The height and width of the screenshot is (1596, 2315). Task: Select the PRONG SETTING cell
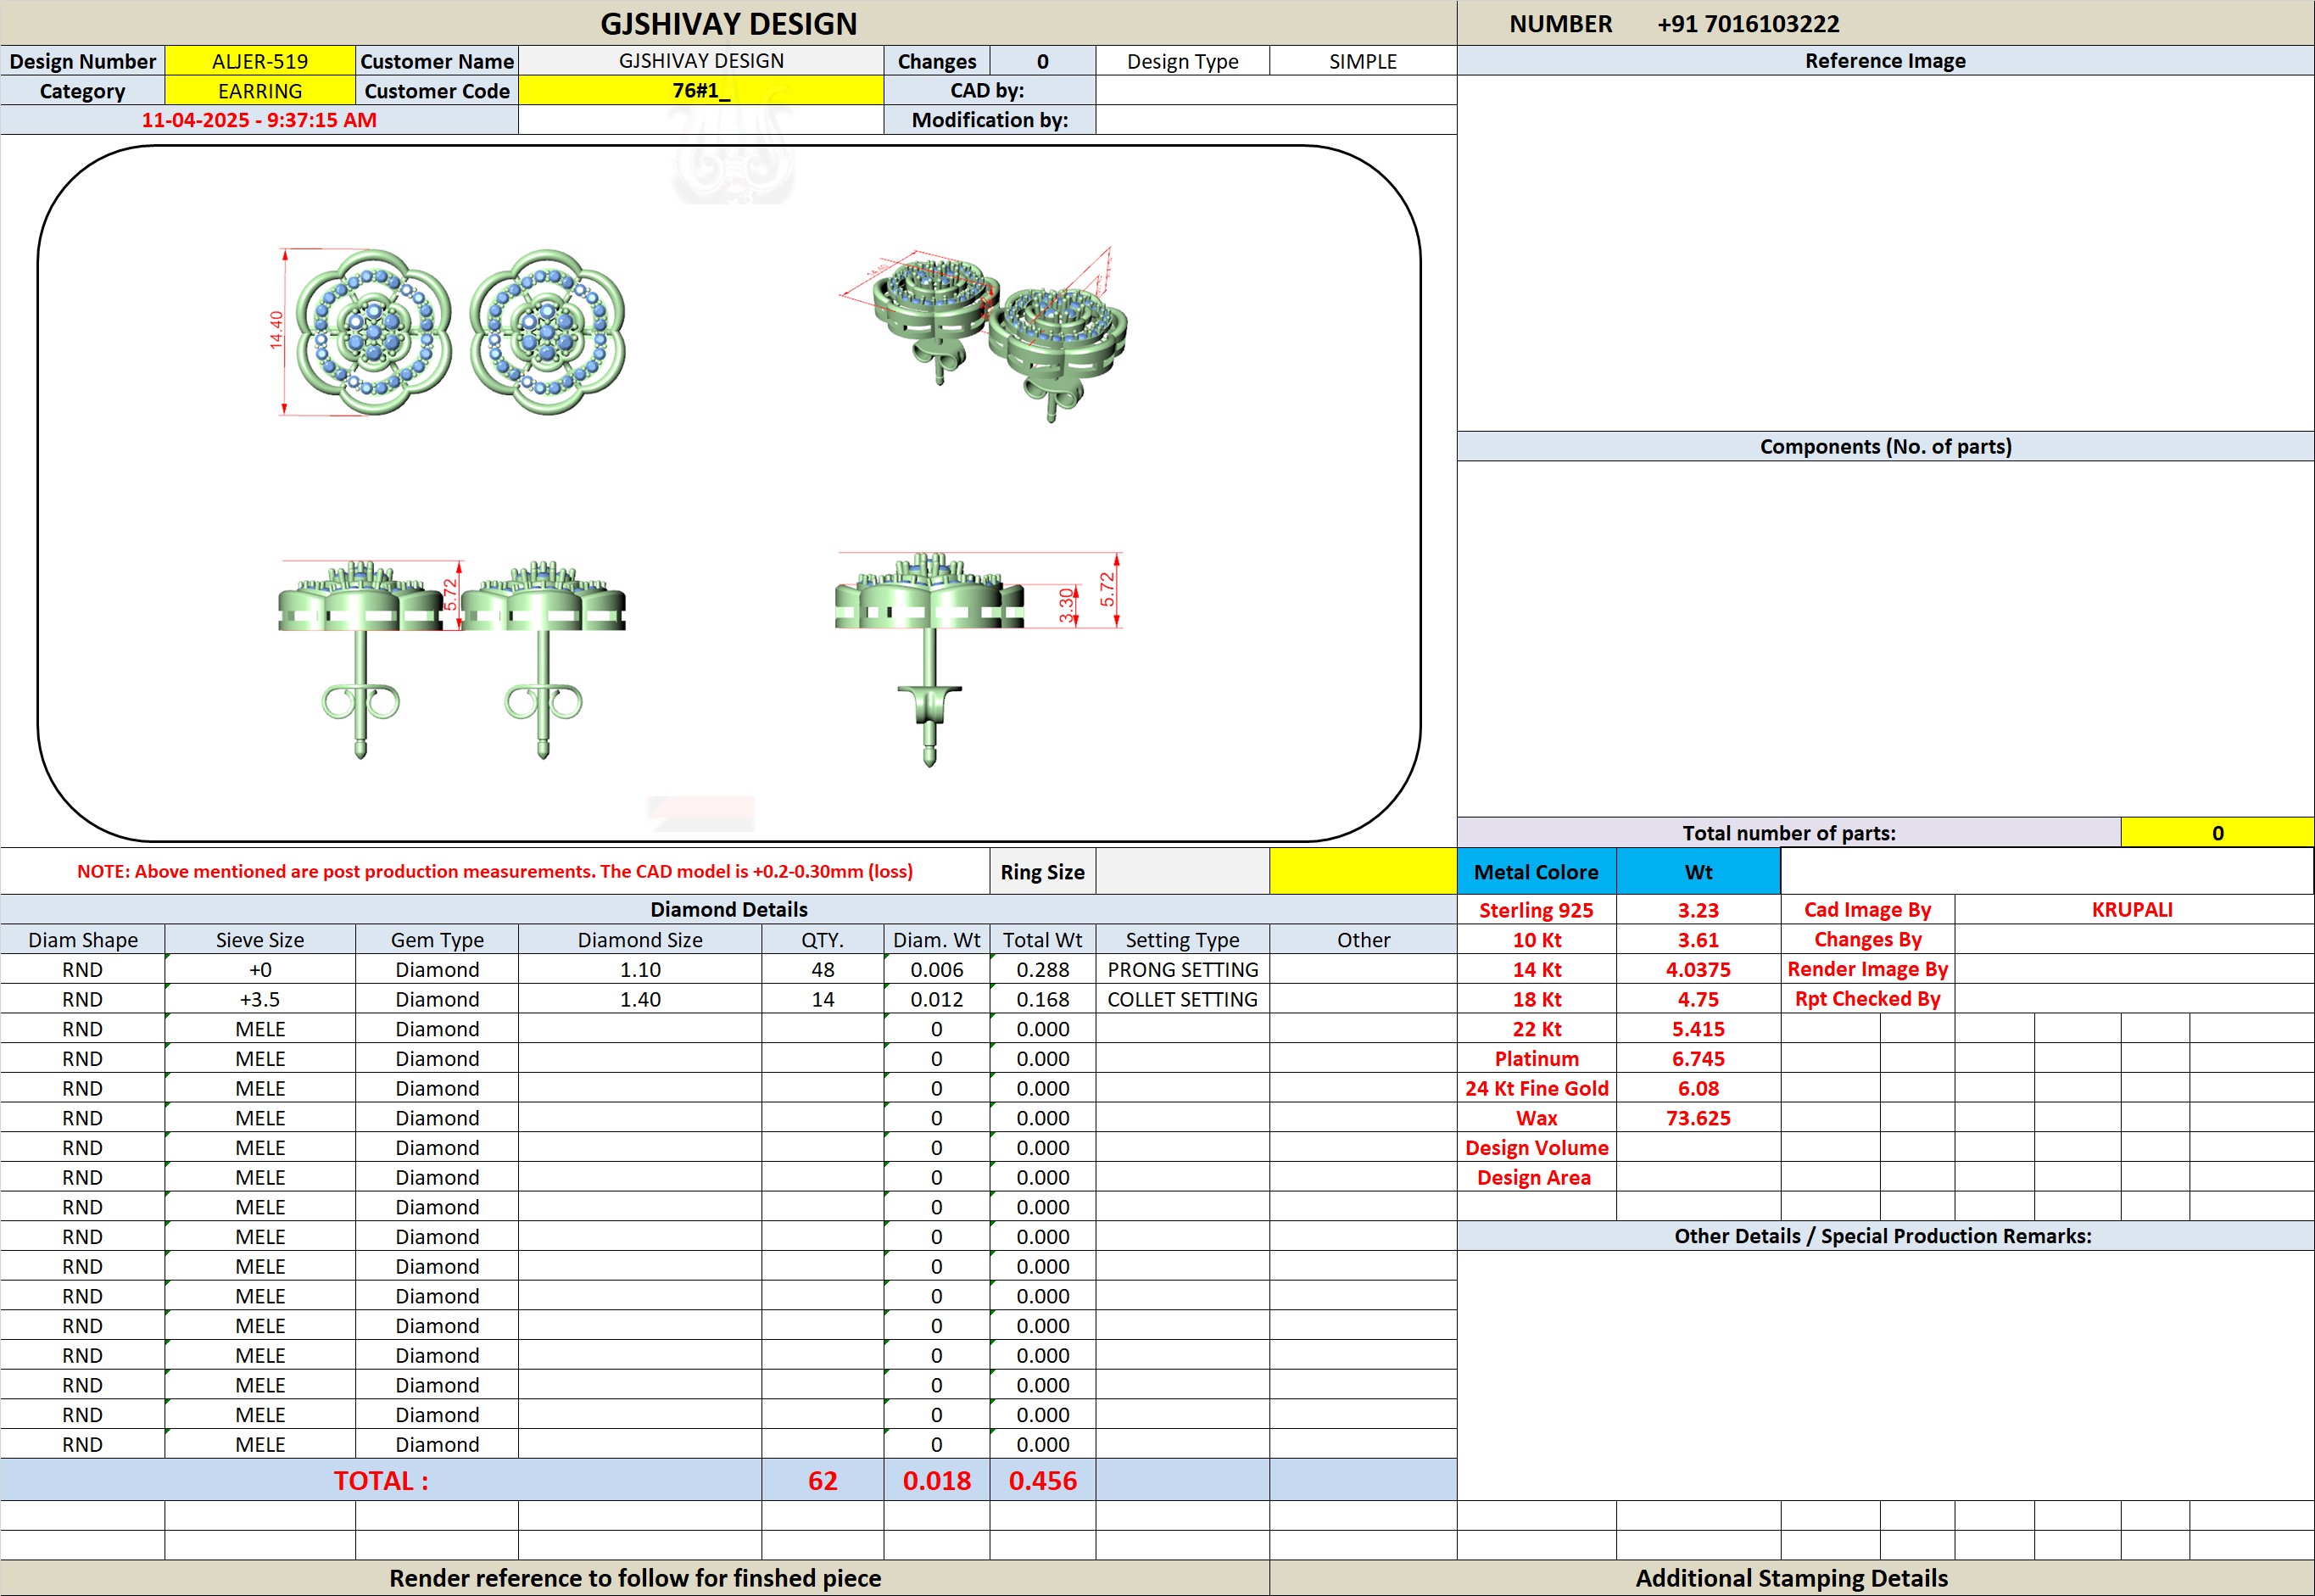1182,969
